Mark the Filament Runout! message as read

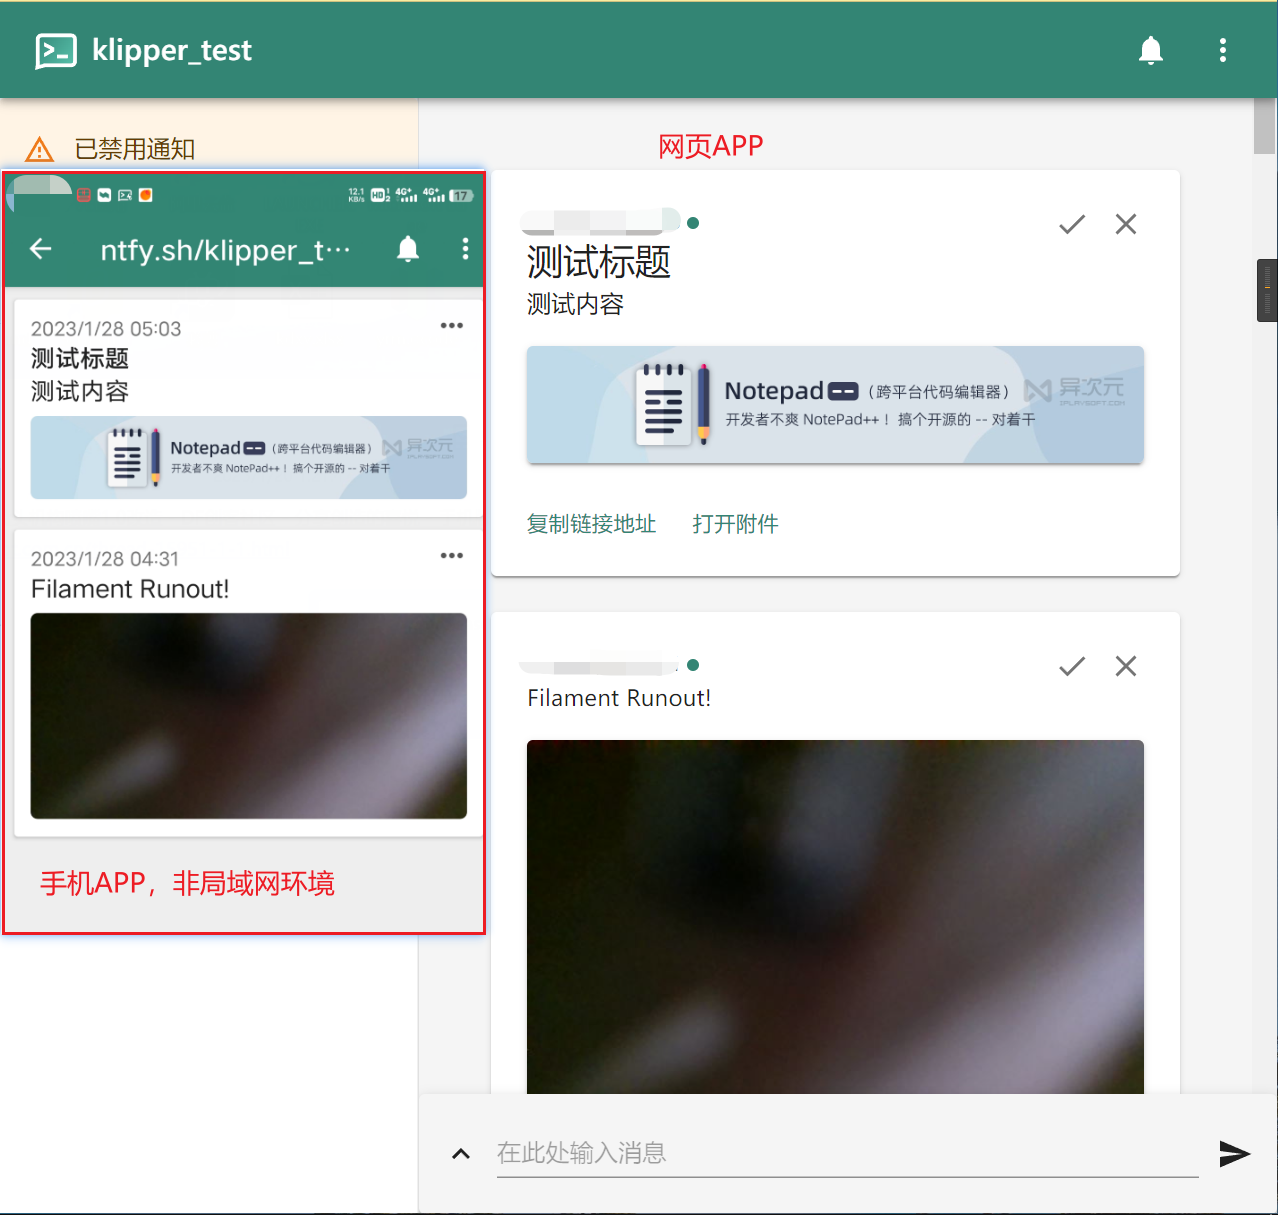(1072, 666)
